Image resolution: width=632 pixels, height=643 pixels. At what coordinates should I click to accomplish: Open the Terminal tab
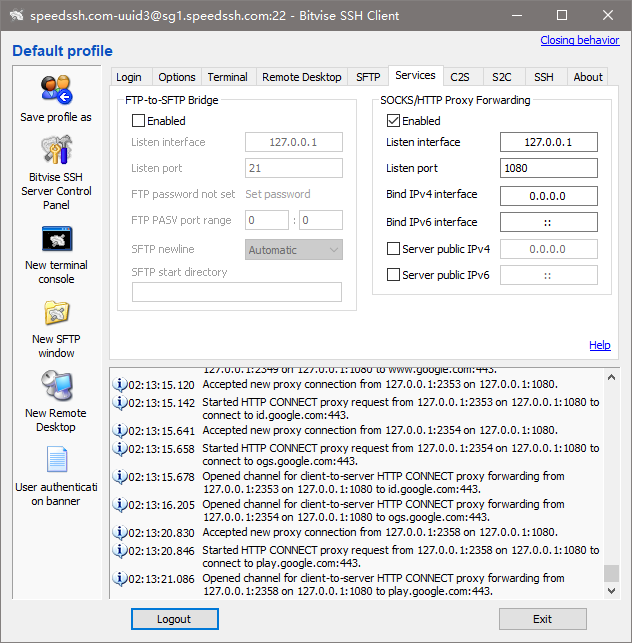click(x=228, y=77)
